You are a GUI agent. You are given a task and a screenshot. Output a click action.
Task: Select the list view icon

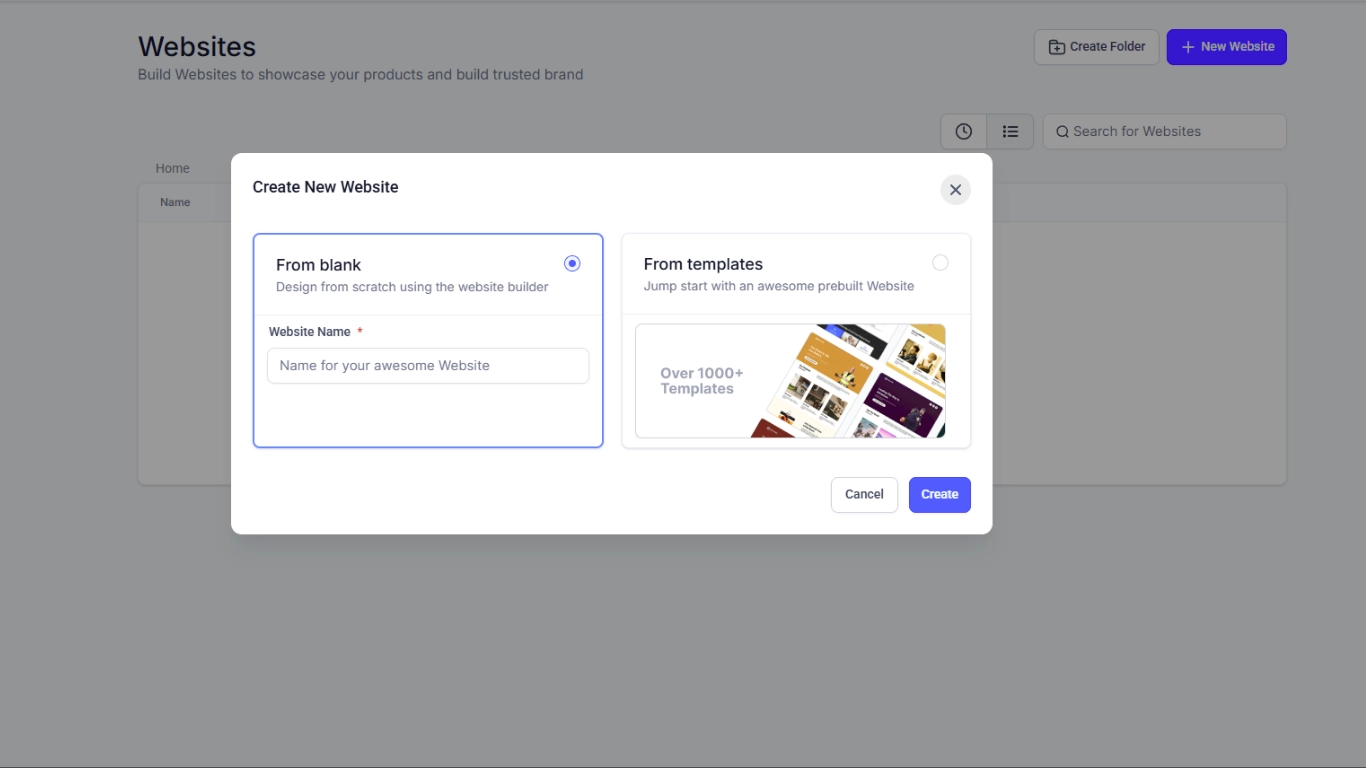pos(1010,131)
